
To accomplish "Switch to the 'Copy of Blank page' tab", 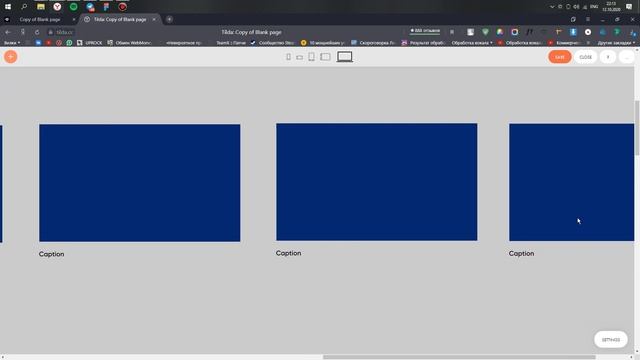I will point(40,19).
